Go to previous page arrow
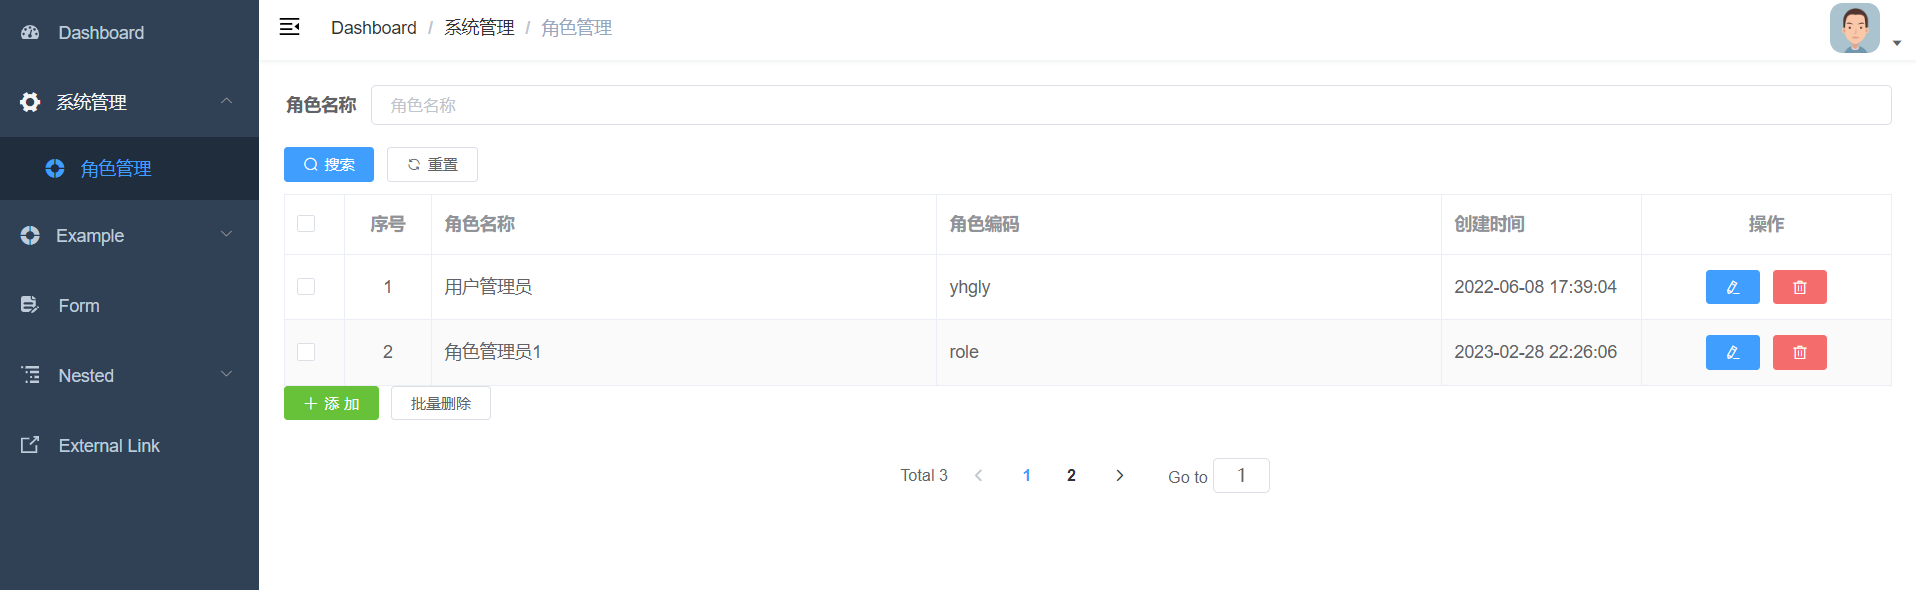The image size is (1916, 590). (979, 475)
